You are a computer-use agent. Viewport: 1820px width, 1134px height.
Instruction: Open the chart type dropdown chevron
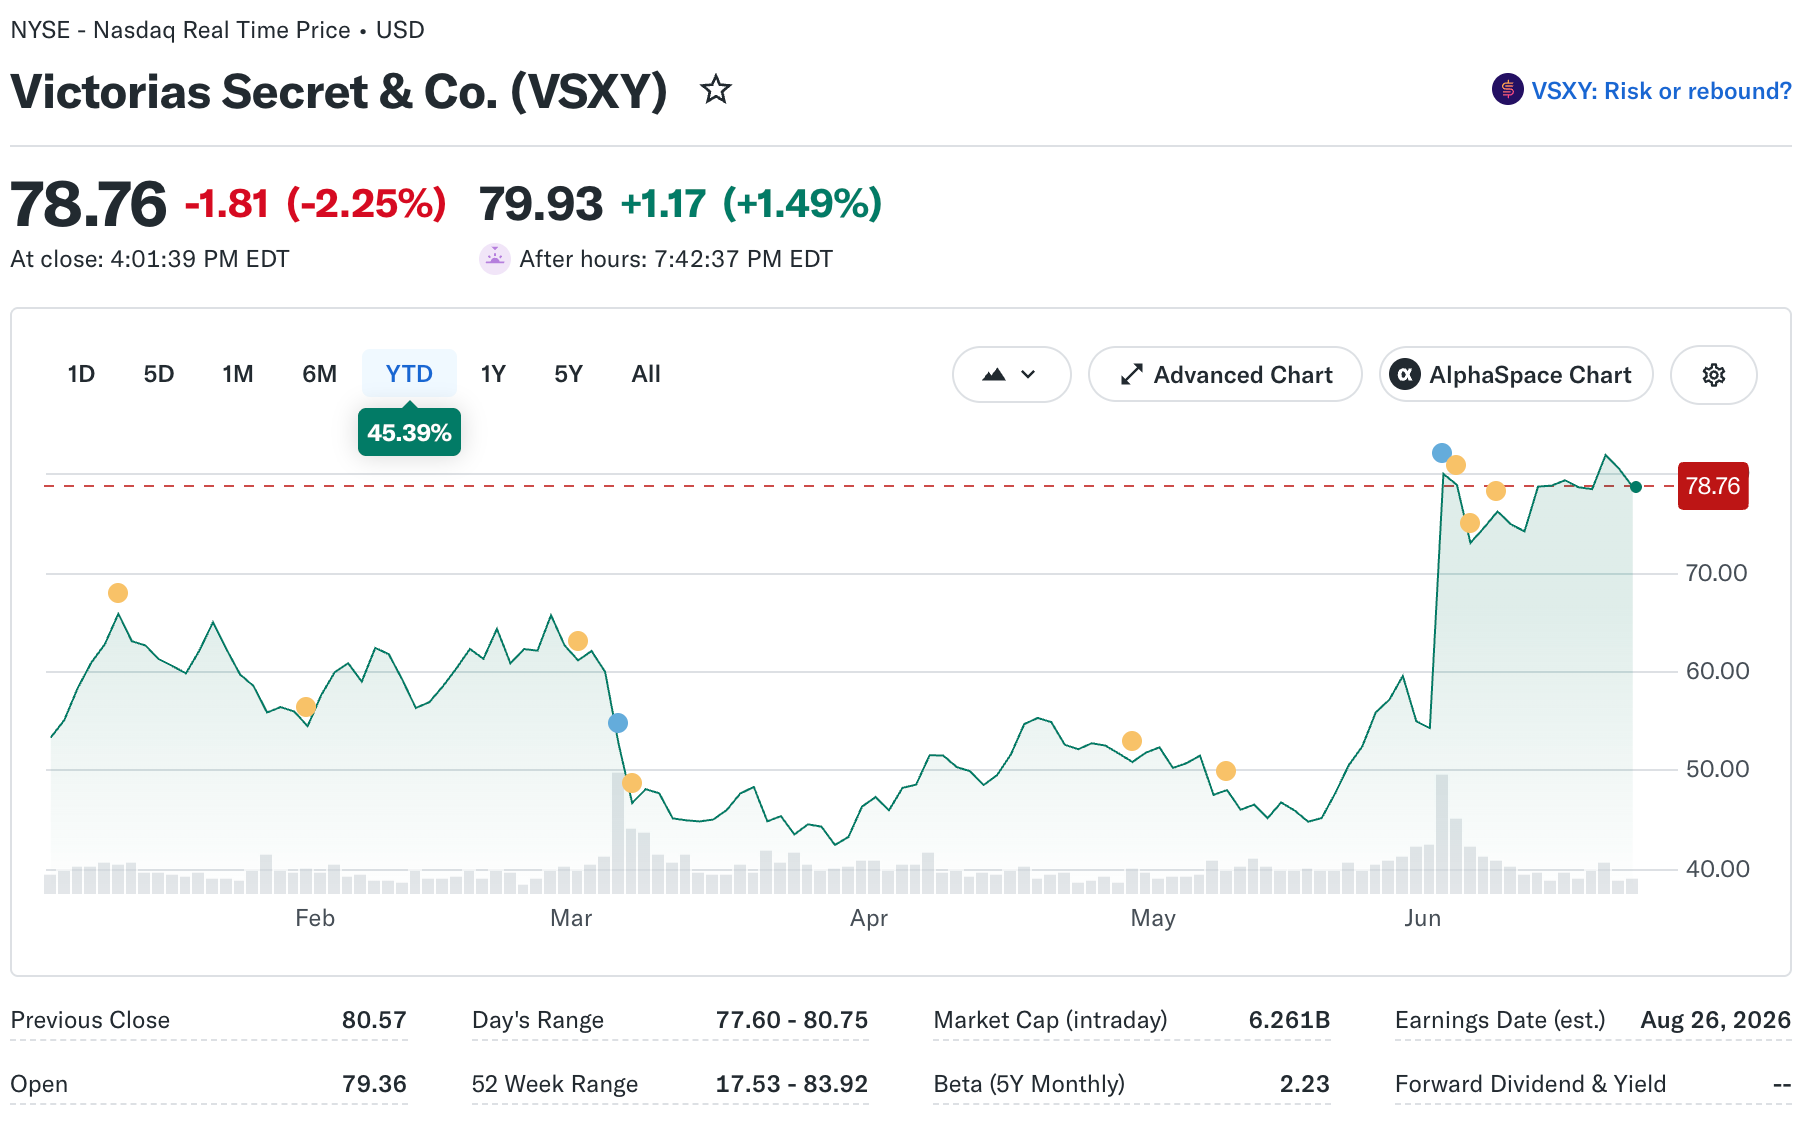(x=1028, y=375)
